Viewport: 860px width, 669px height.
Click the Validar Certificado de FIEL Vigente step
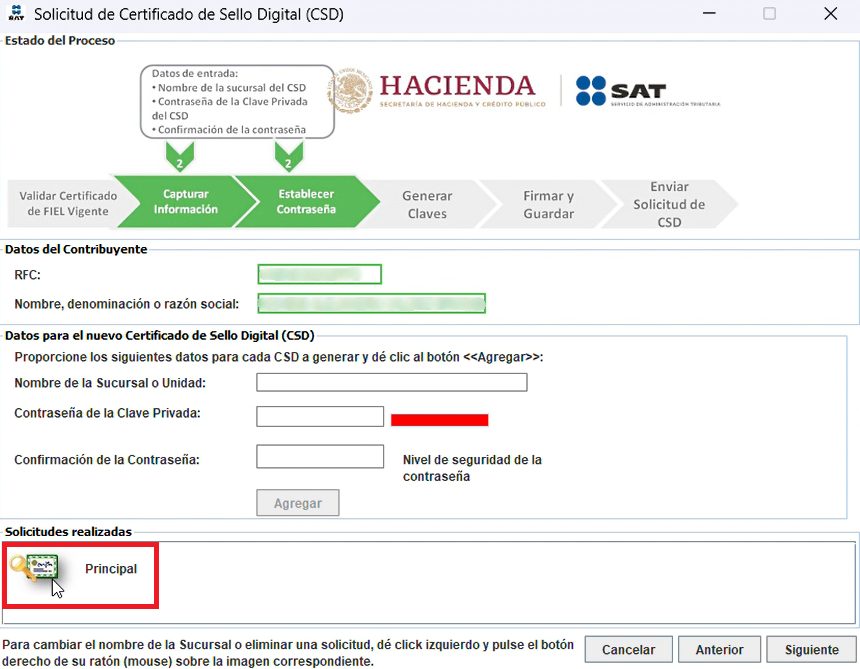pos(68,202)
